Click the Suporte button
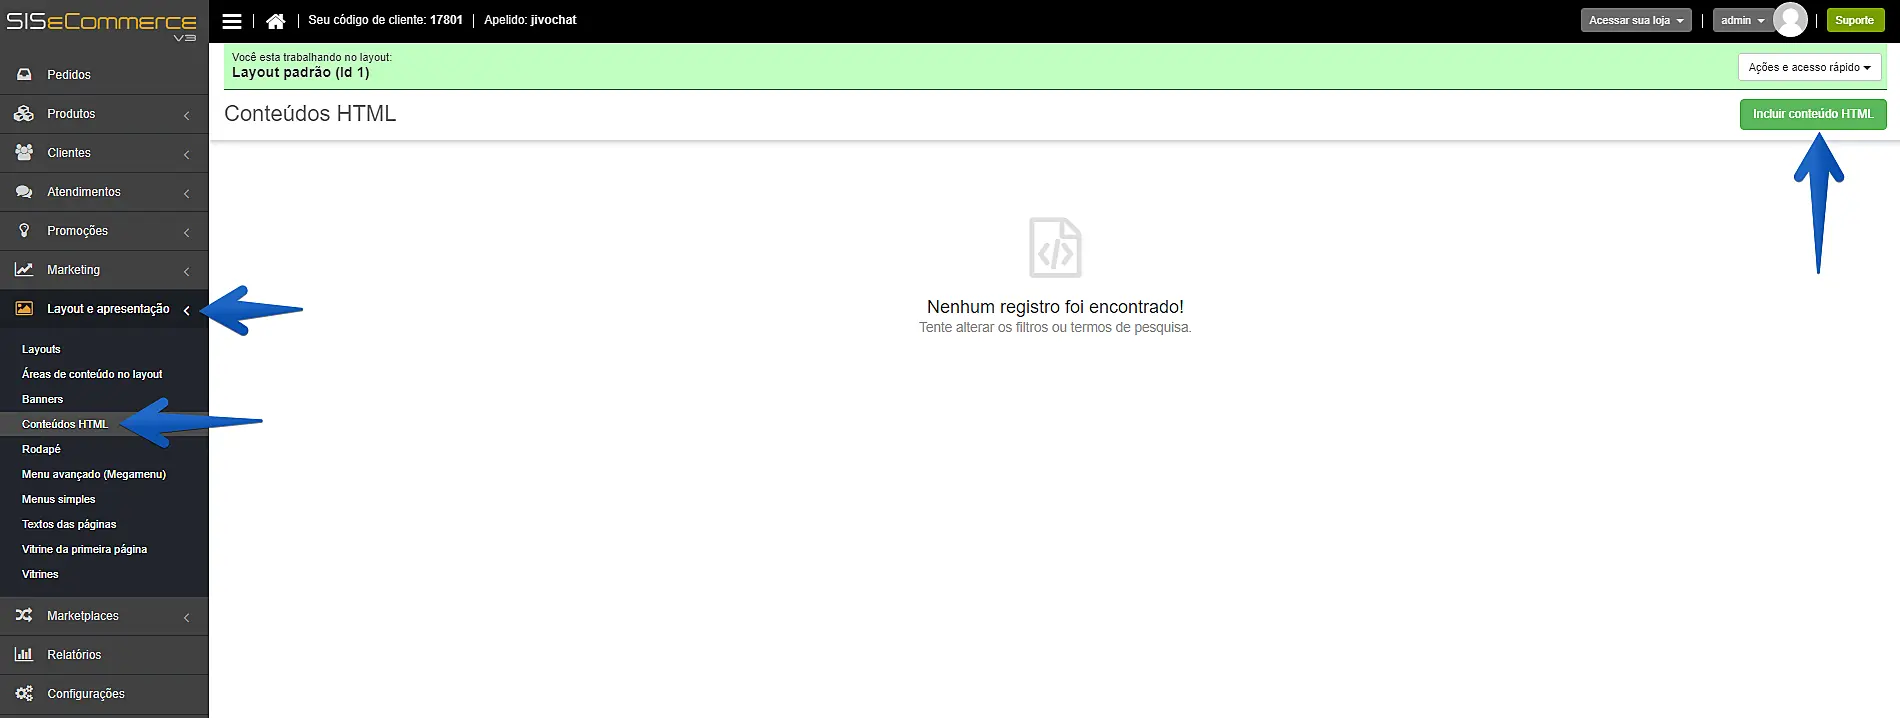Screen dimensions: 1900x718 1854,20
